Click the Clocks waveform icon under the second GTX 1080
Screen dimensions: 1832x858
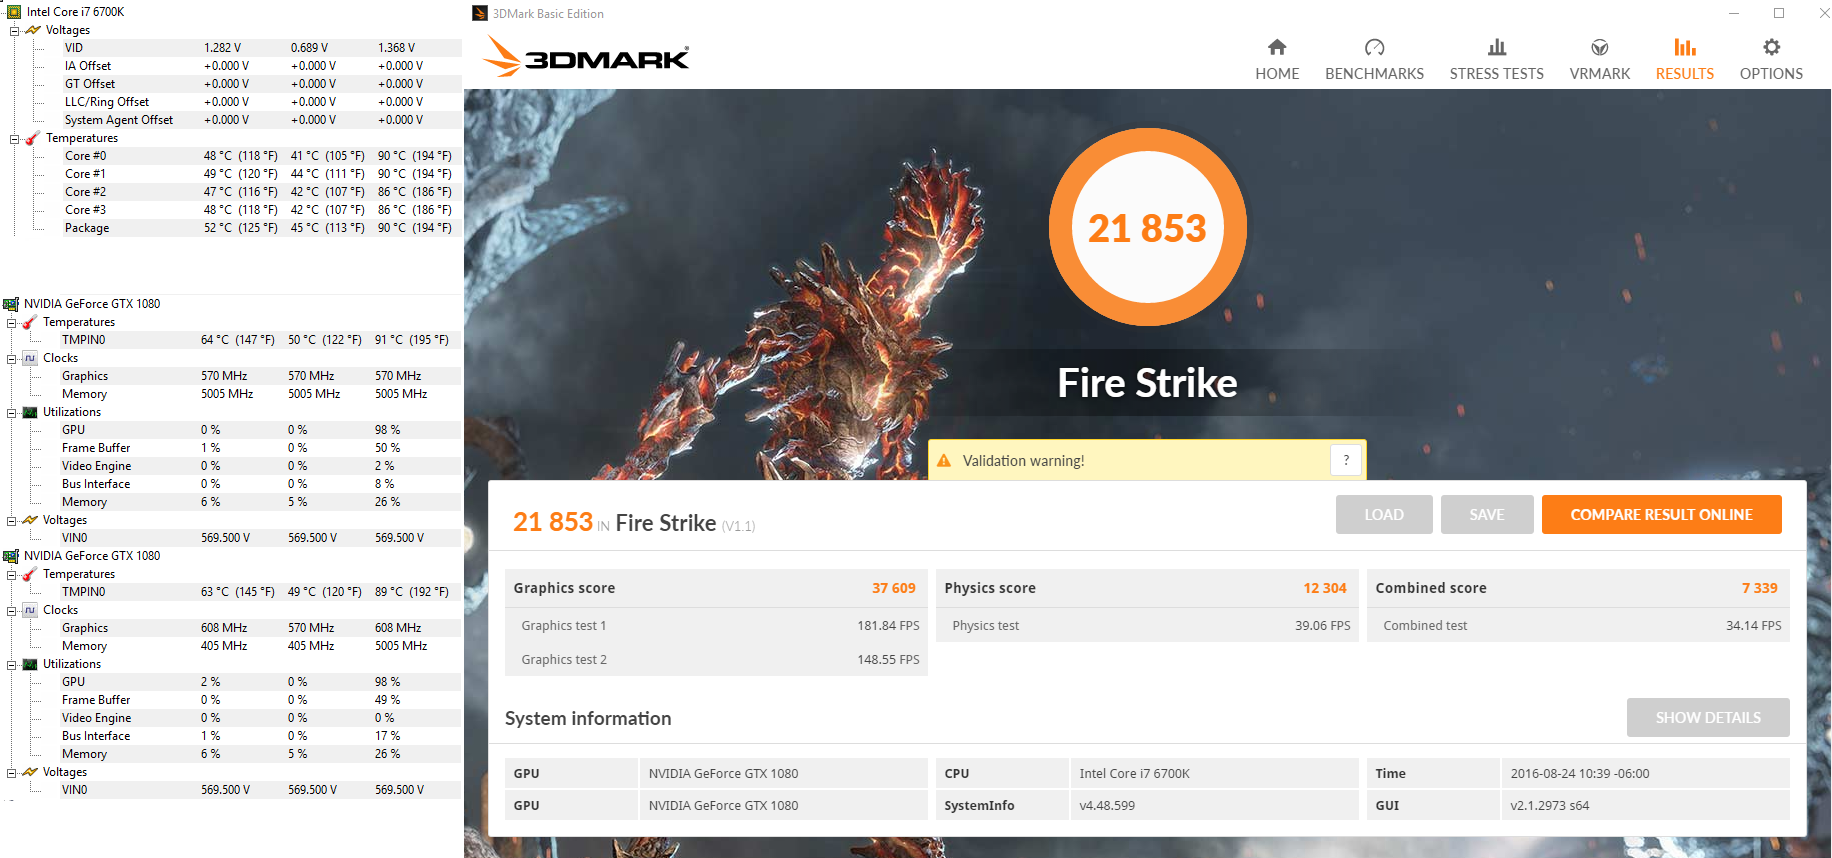pyautogui.click(x=29, y=610)
